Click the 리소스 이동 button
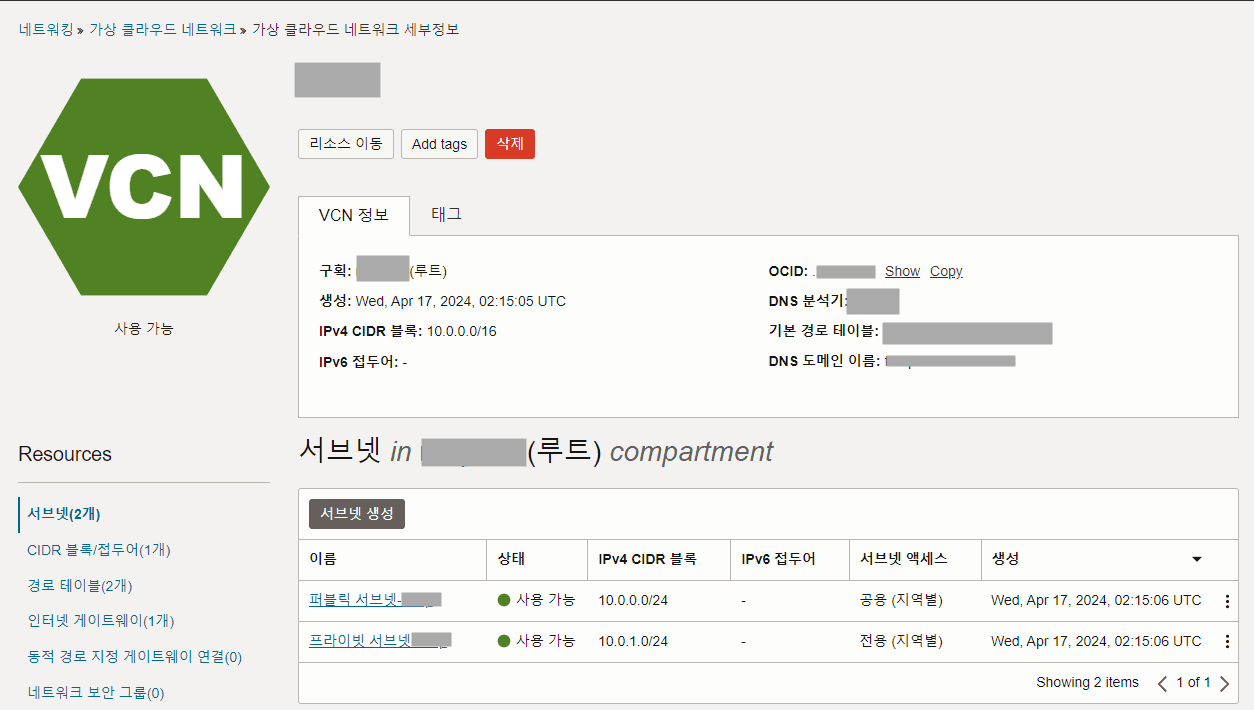Screen dimensions: 1254x710 click(x=346, y=144)
